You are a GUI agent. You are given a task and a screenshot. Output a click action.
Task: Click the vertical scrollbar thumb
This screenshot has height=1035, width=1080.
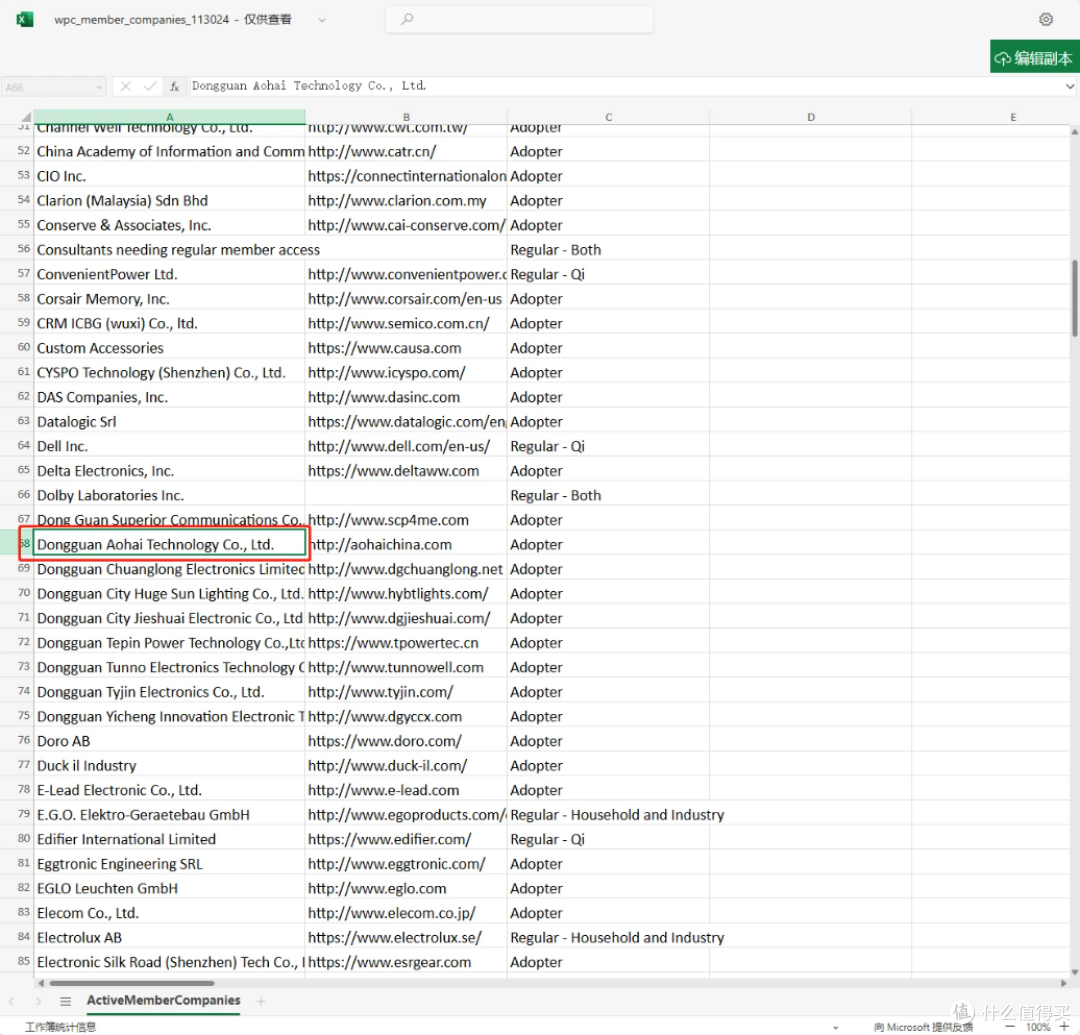1074,297
